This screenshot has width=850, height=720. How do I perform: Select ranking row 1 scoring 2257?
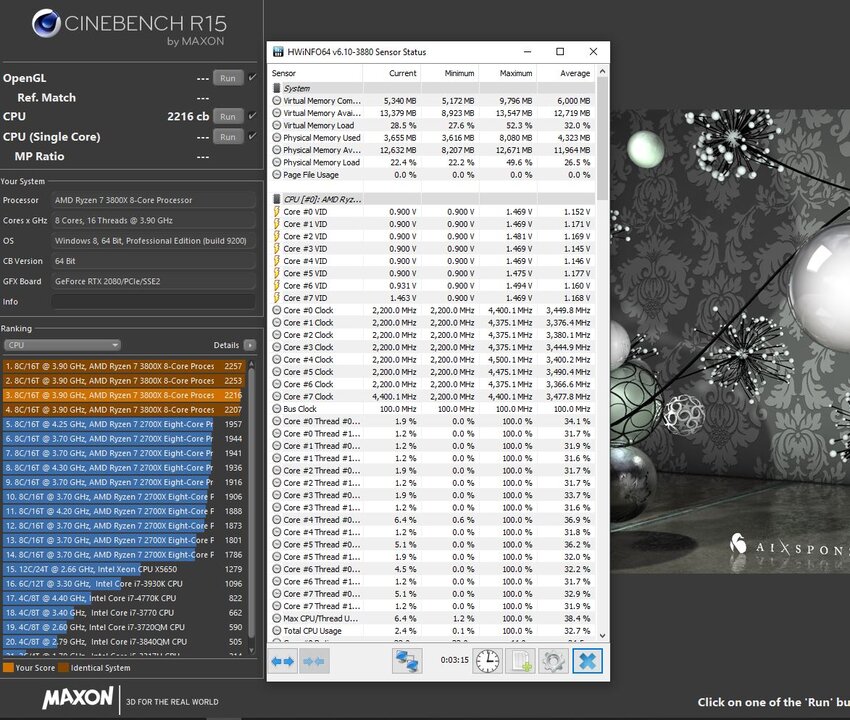click(124, 366)
